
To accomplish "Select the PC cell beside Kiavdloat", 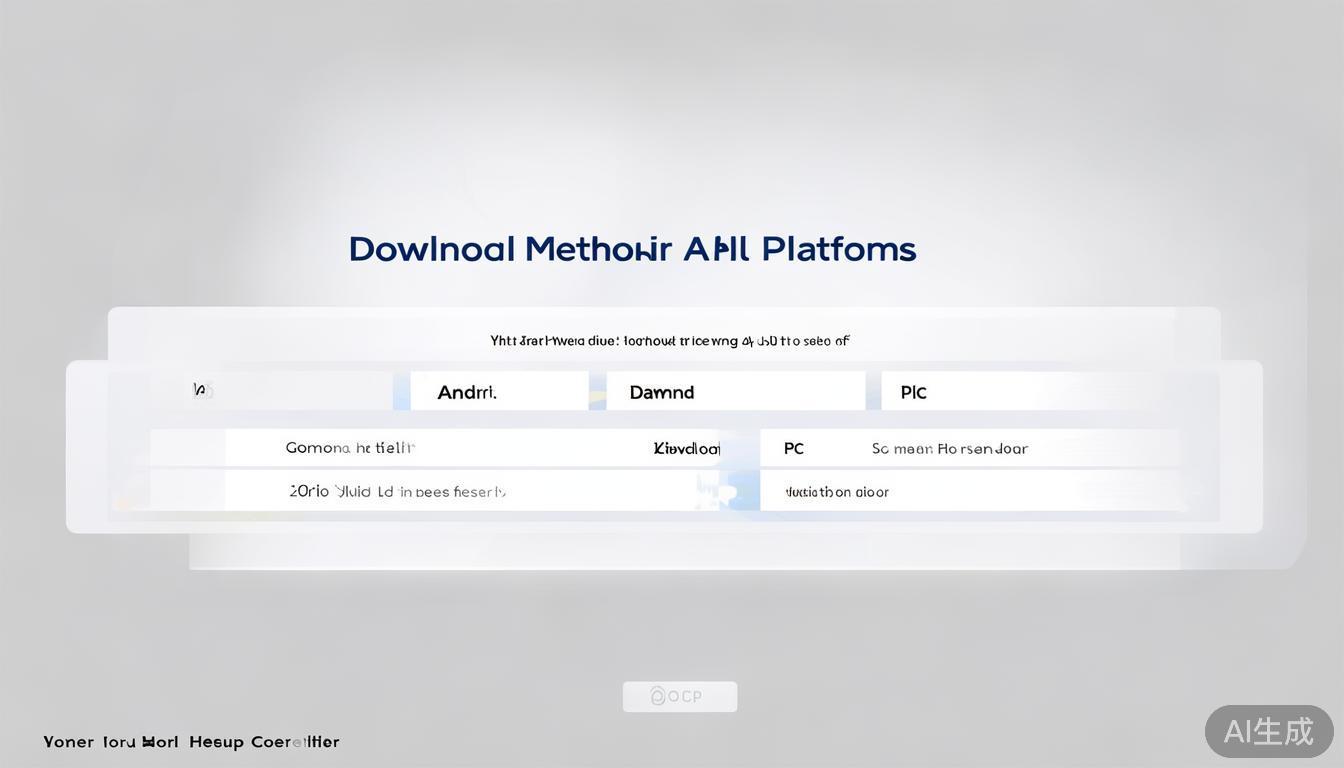I will tap(794, 449).
